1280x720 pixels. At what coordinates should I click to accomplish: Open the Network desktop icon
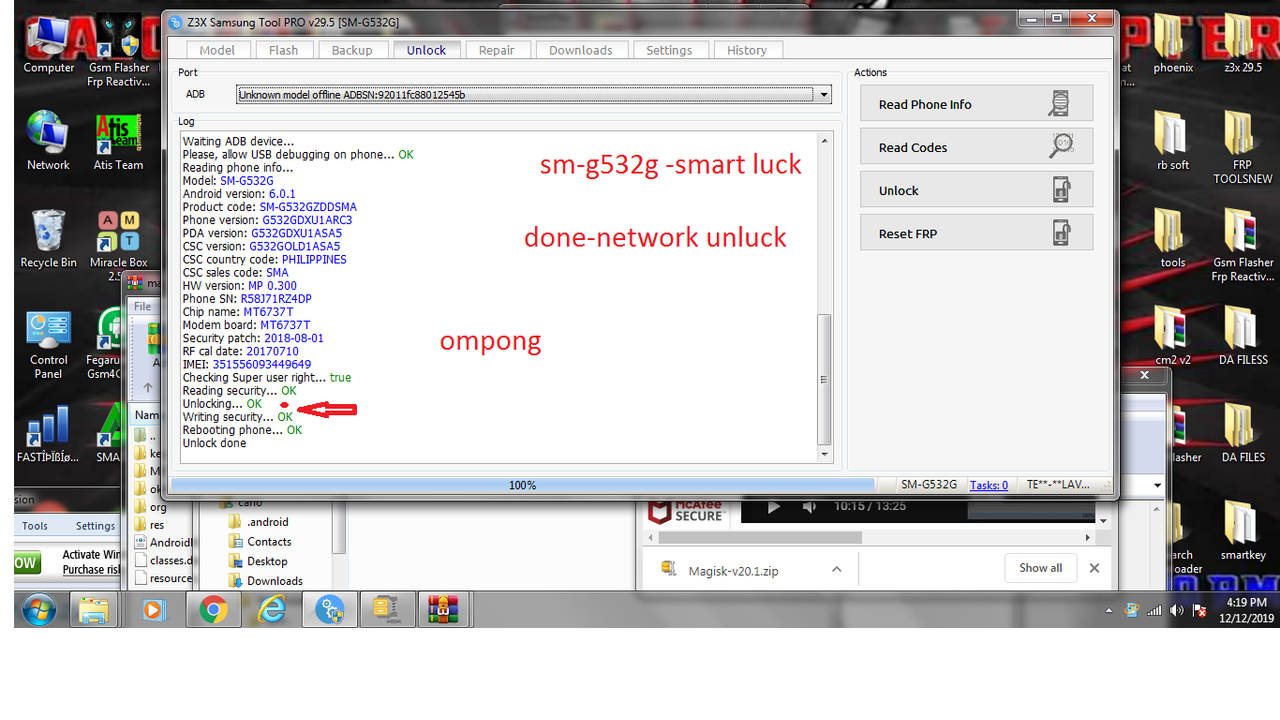[48, 141]
